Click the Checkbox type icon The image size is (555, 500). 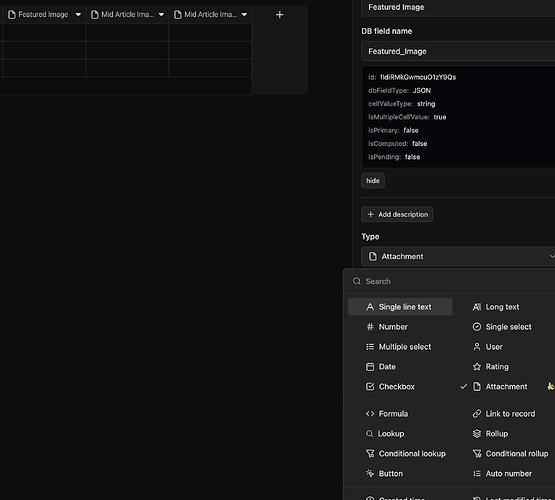pyautogui.click(x=370, y=386)
